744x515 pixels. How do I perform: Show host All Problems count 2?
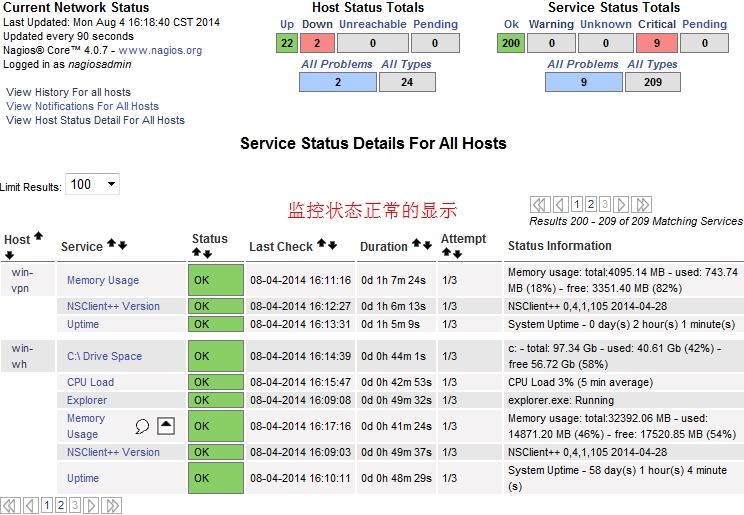338,82
